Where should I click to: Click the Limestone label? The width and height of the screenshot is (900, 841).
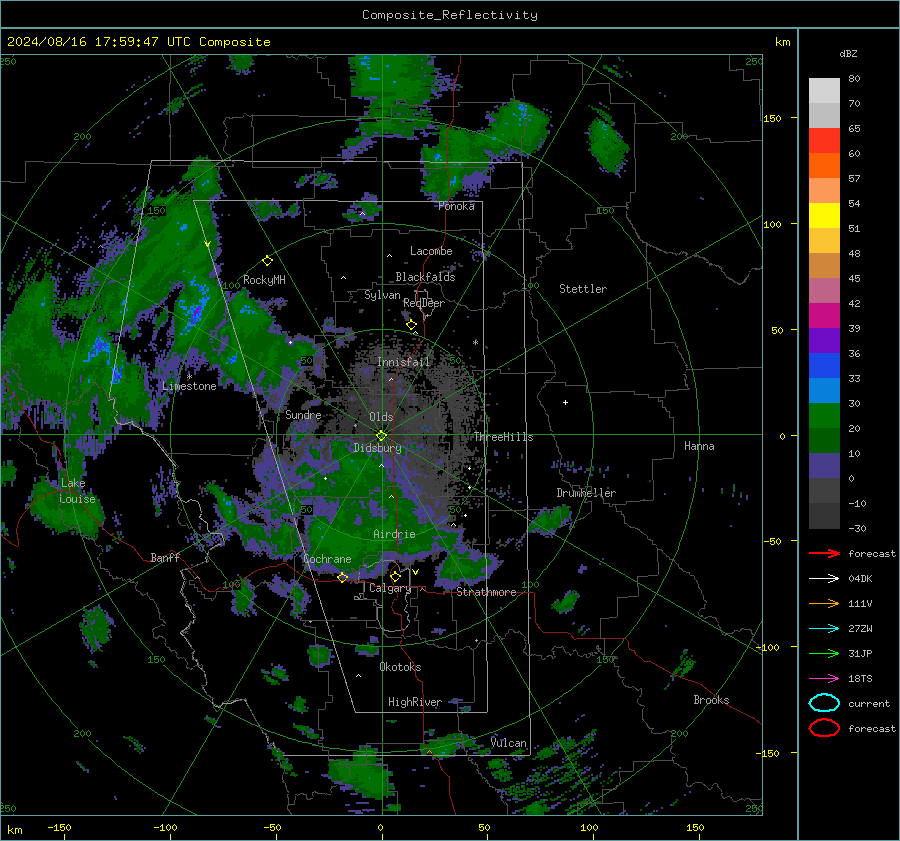(x=189, y=386)
